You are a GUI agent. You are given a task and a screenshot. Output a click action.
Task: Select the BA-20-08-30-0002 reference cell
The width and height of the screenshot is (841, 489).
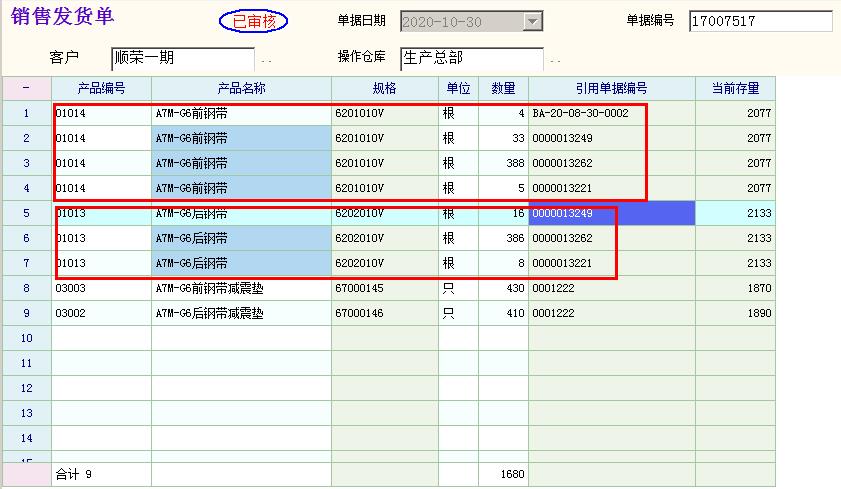tap(611, 113)
